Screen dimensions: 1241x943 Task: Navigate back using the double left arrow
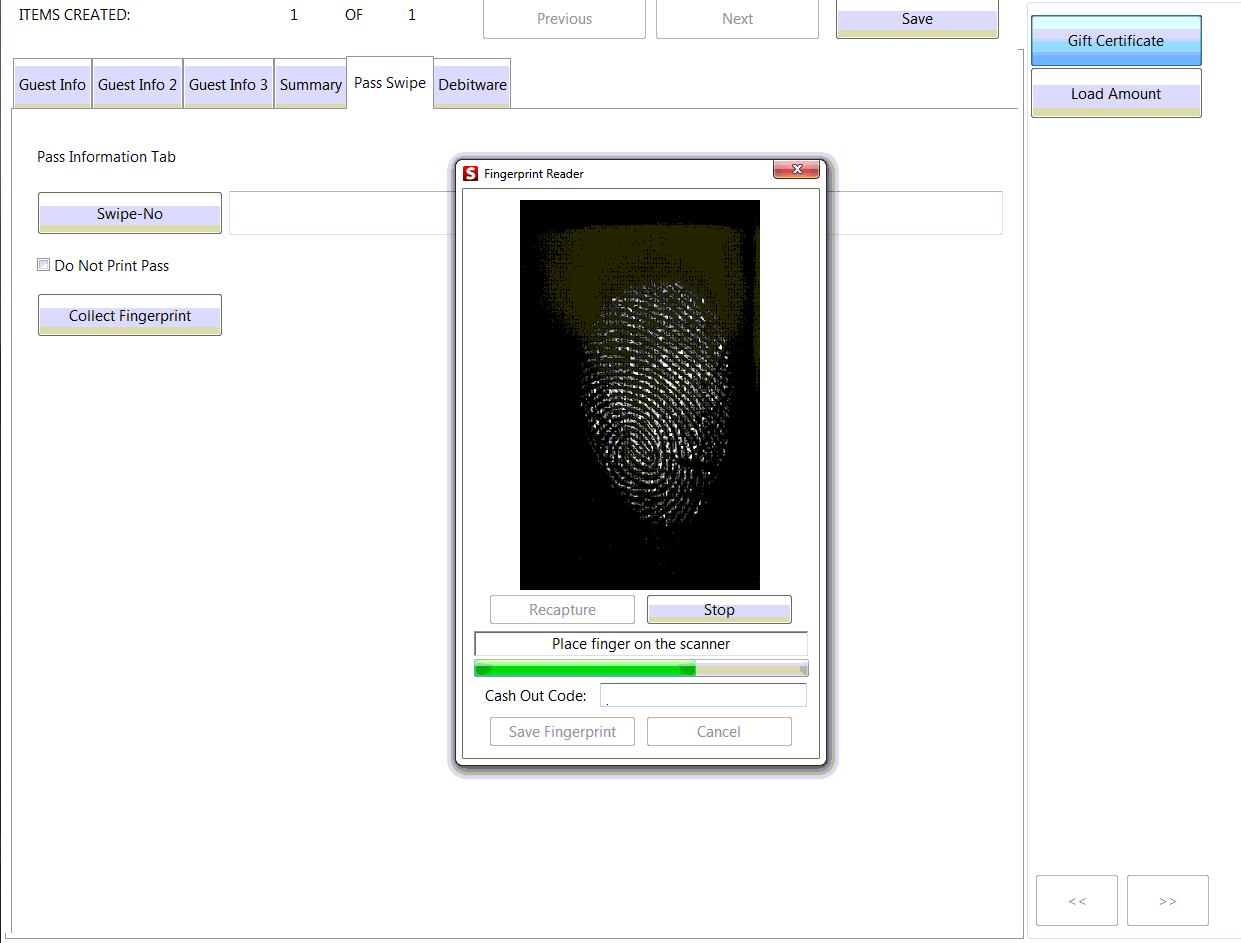tap(1076, 900)
